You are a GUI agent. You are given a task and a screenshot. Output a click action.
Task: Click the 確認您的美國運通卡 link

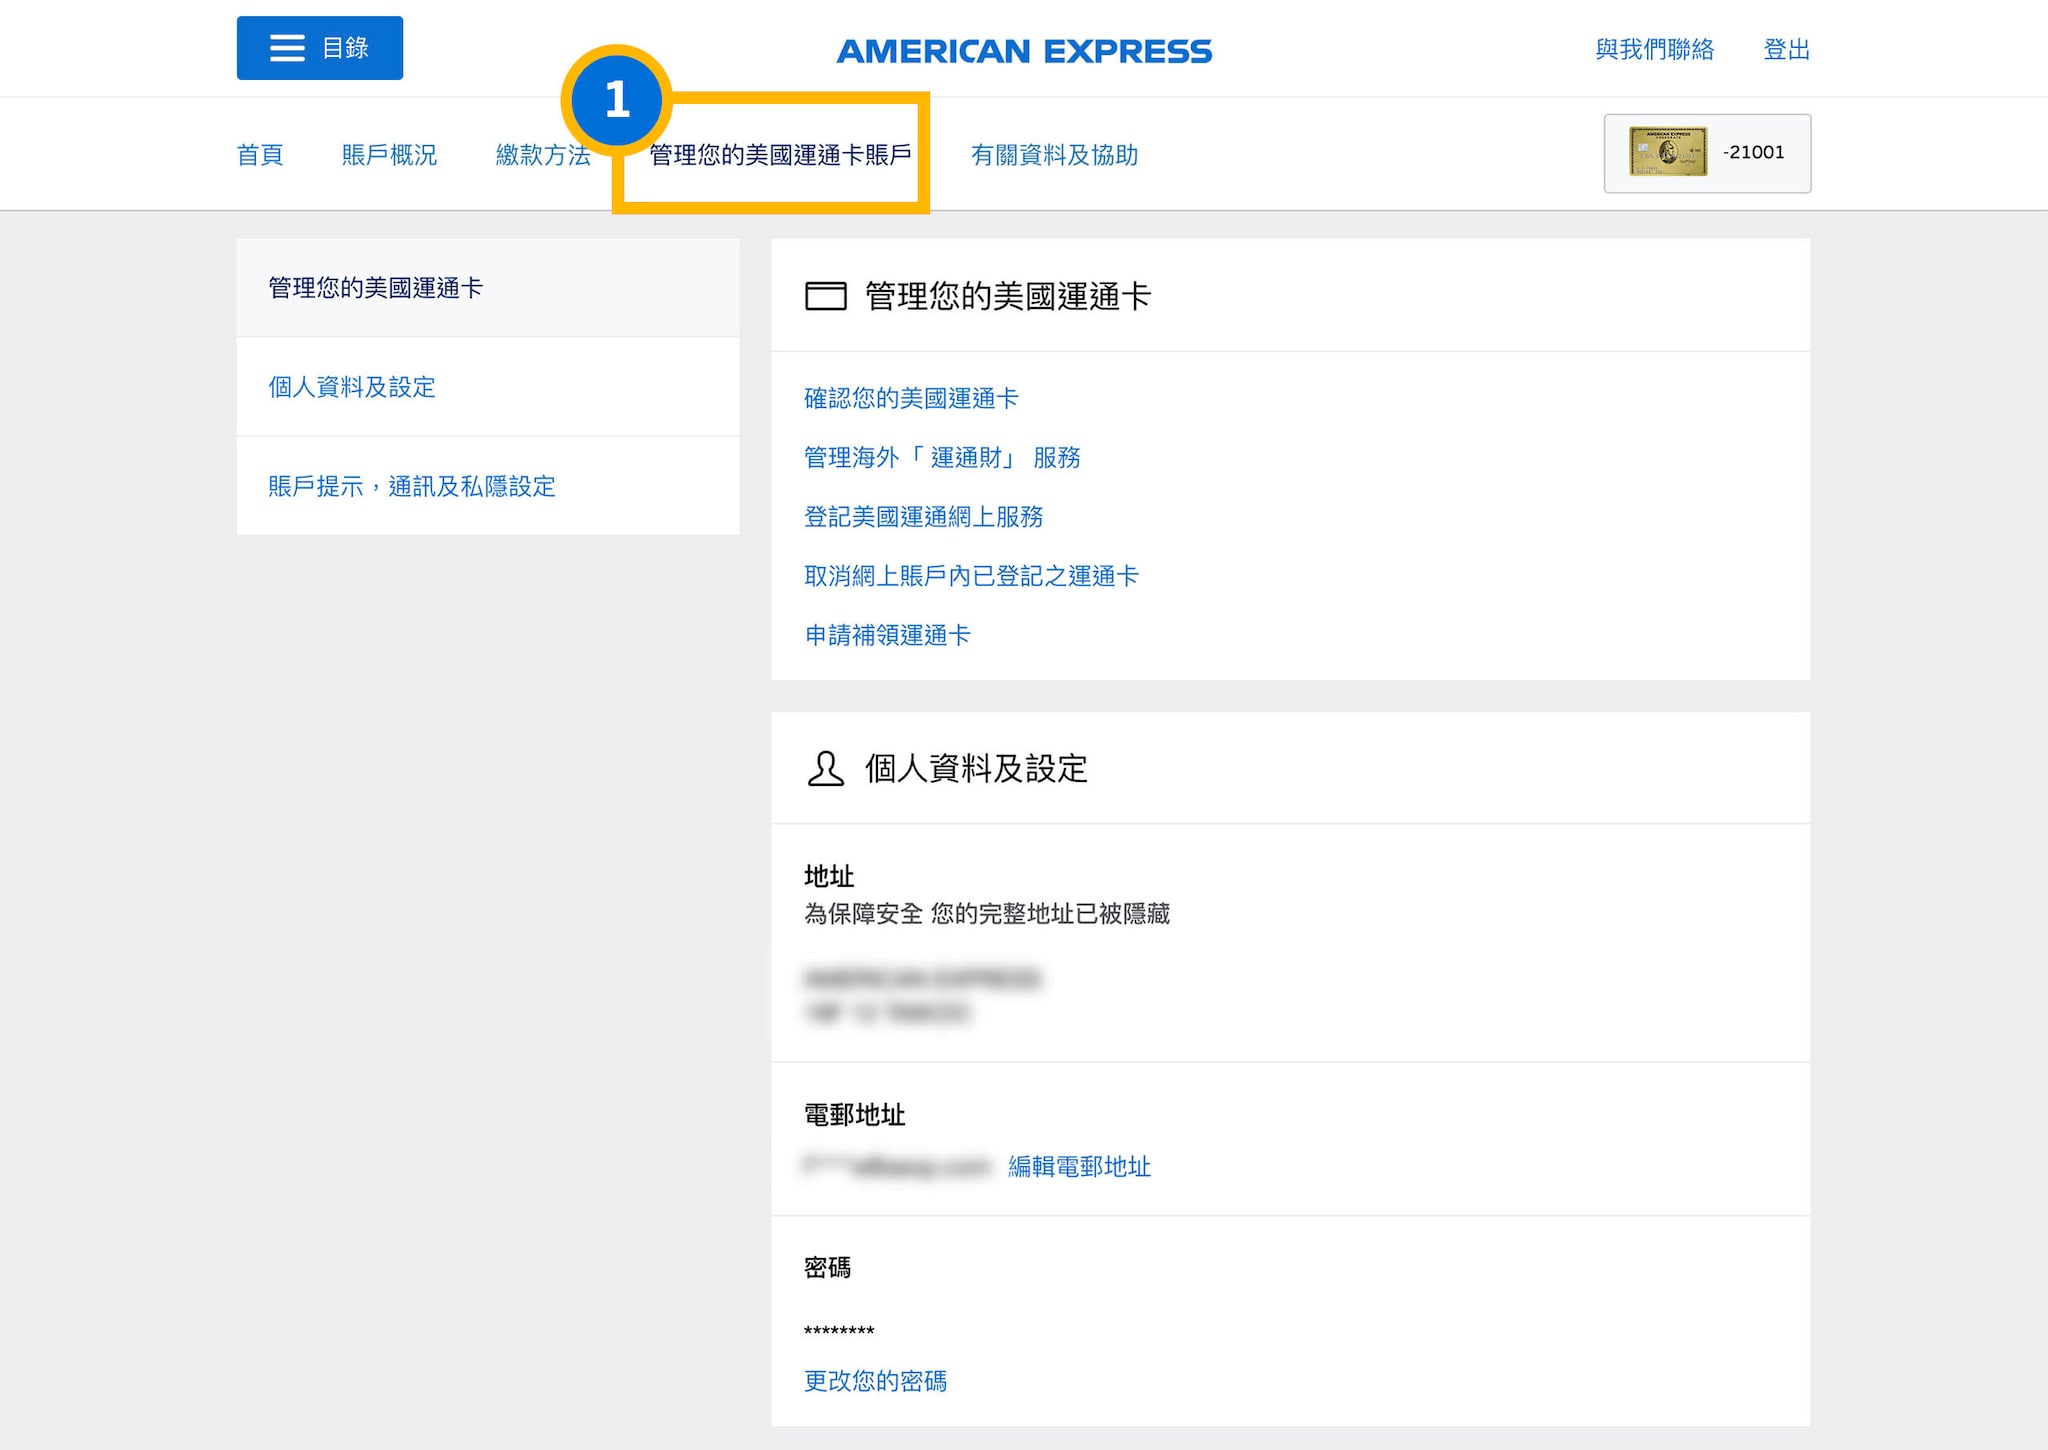(910, 398)
